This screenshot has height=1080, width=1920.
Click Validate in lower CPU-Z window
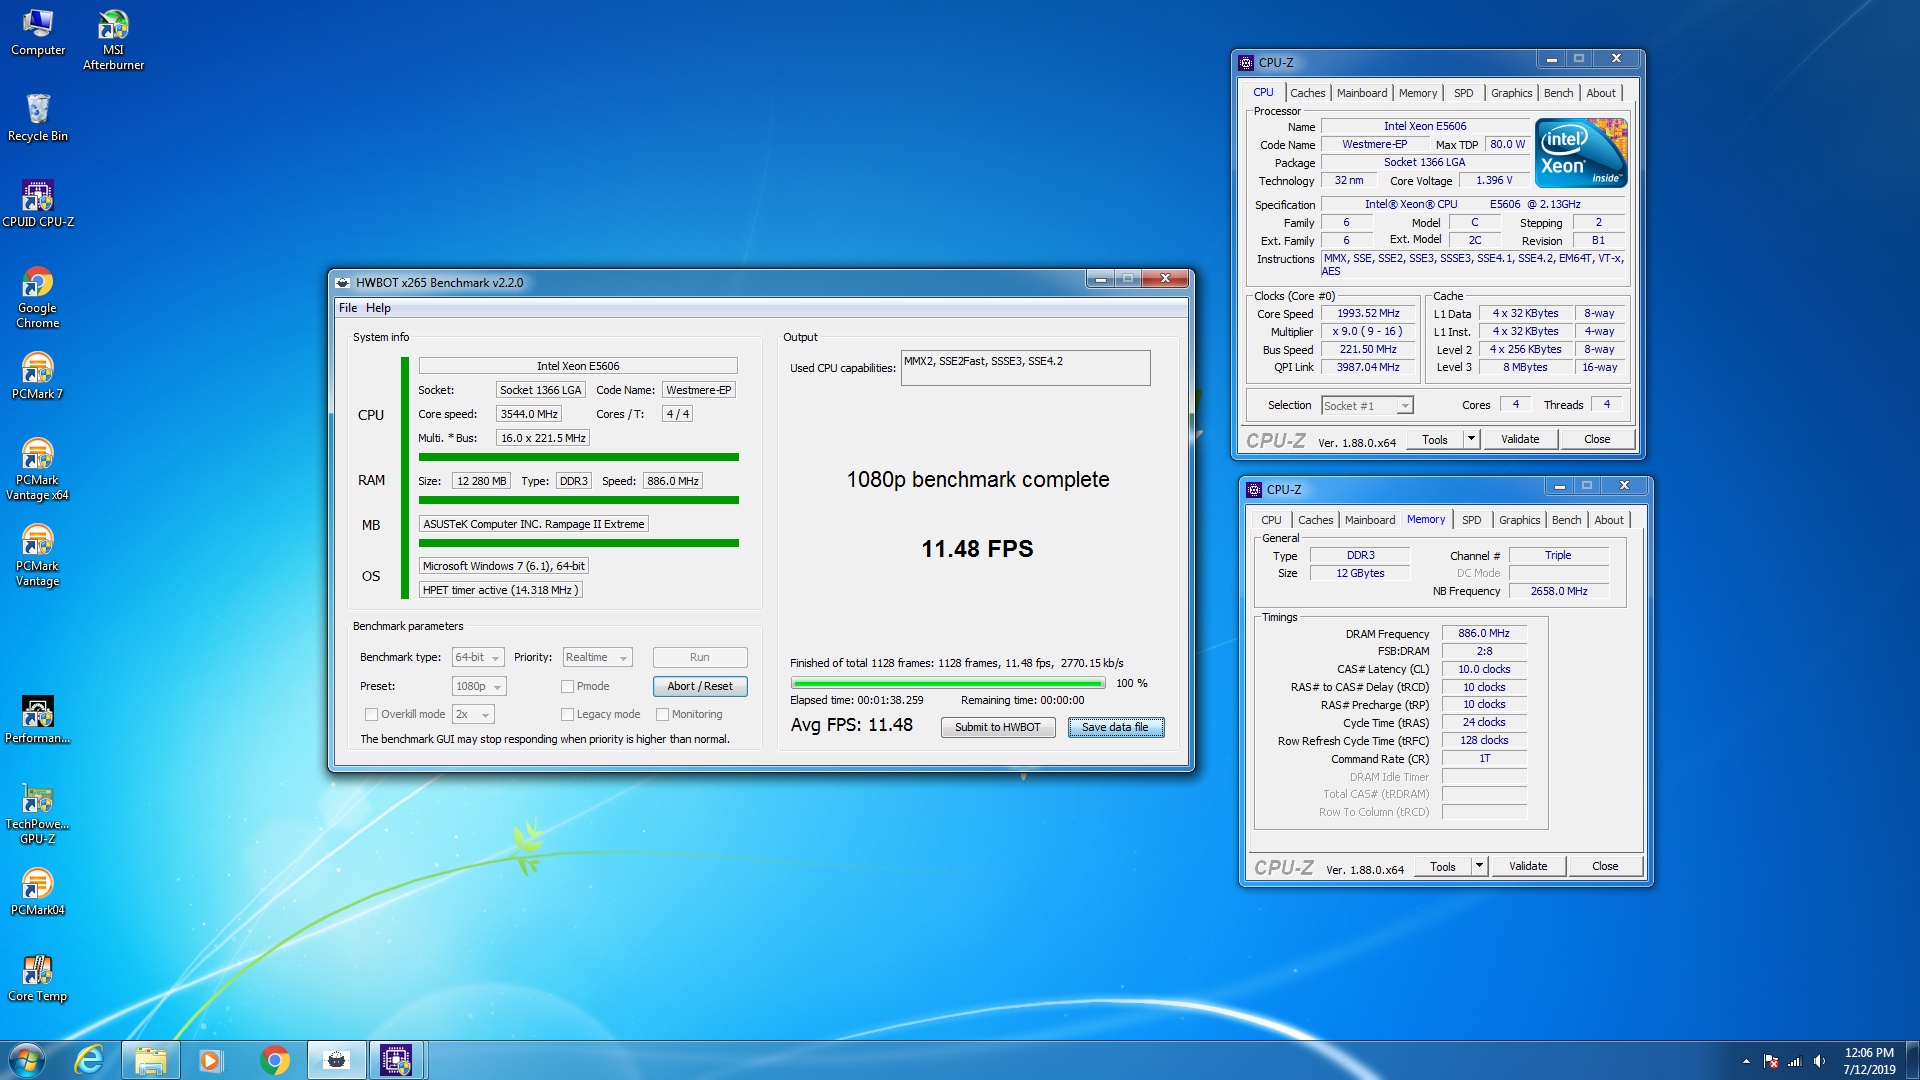[1528, 866]
